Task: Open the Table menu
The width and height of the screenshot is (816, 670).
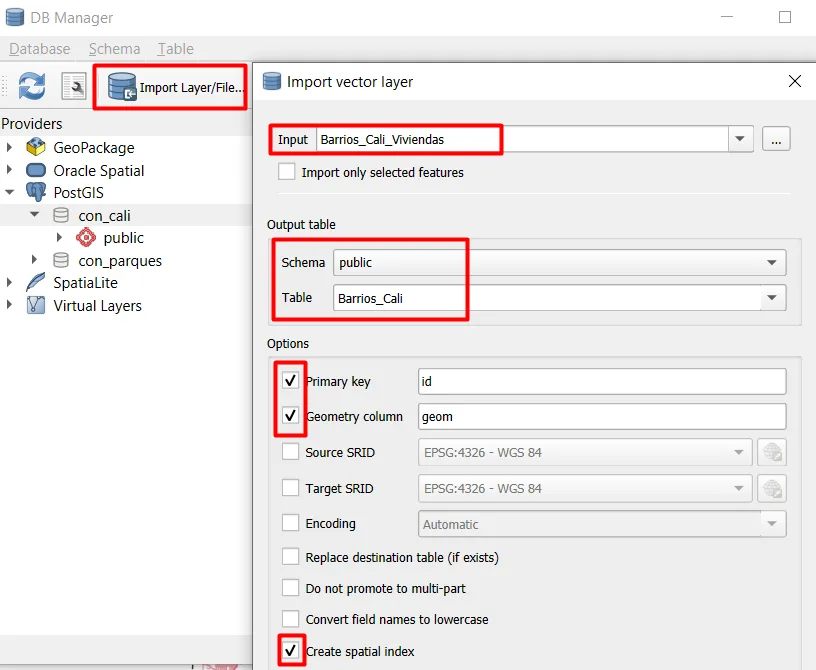Action: click(x=175, y=49)
